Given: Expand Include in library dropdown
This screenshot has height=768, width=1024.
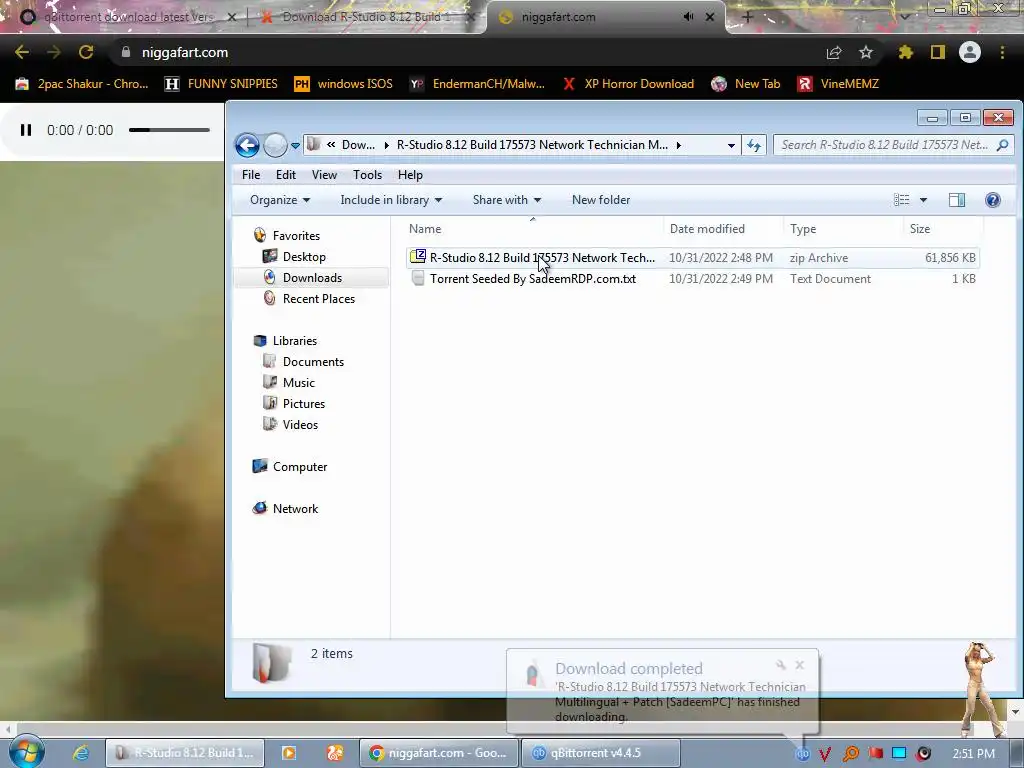Looking at the screenshot, I should coord(391,200).
